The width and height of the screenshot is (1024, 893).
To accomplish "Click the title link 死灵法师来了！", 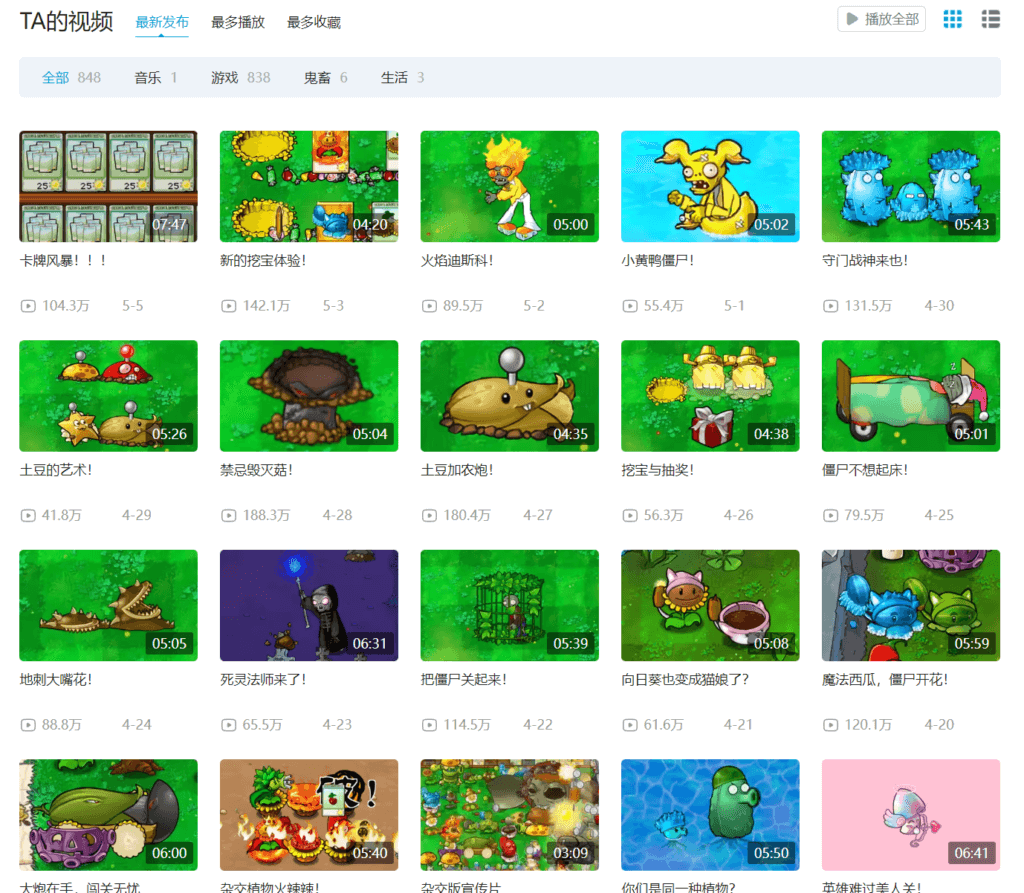I will coord(263,680).
